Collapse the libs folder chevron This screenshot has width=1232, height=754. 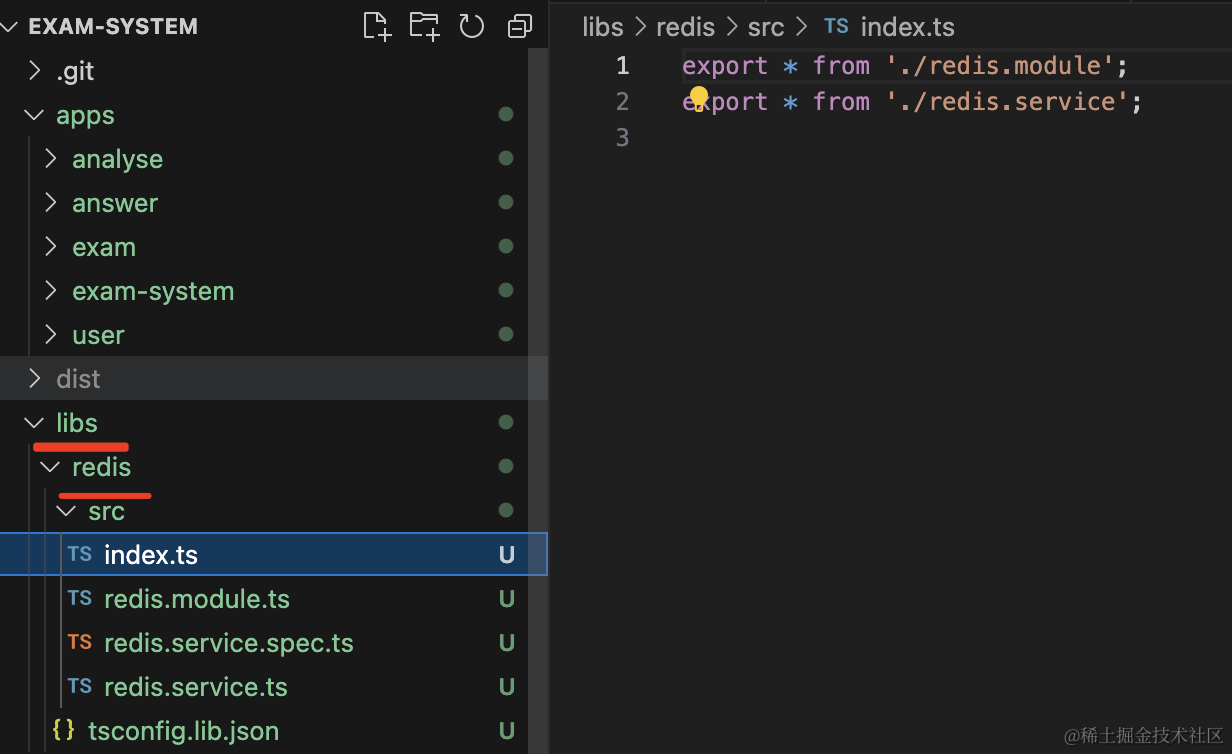click(x=34, y=423)
